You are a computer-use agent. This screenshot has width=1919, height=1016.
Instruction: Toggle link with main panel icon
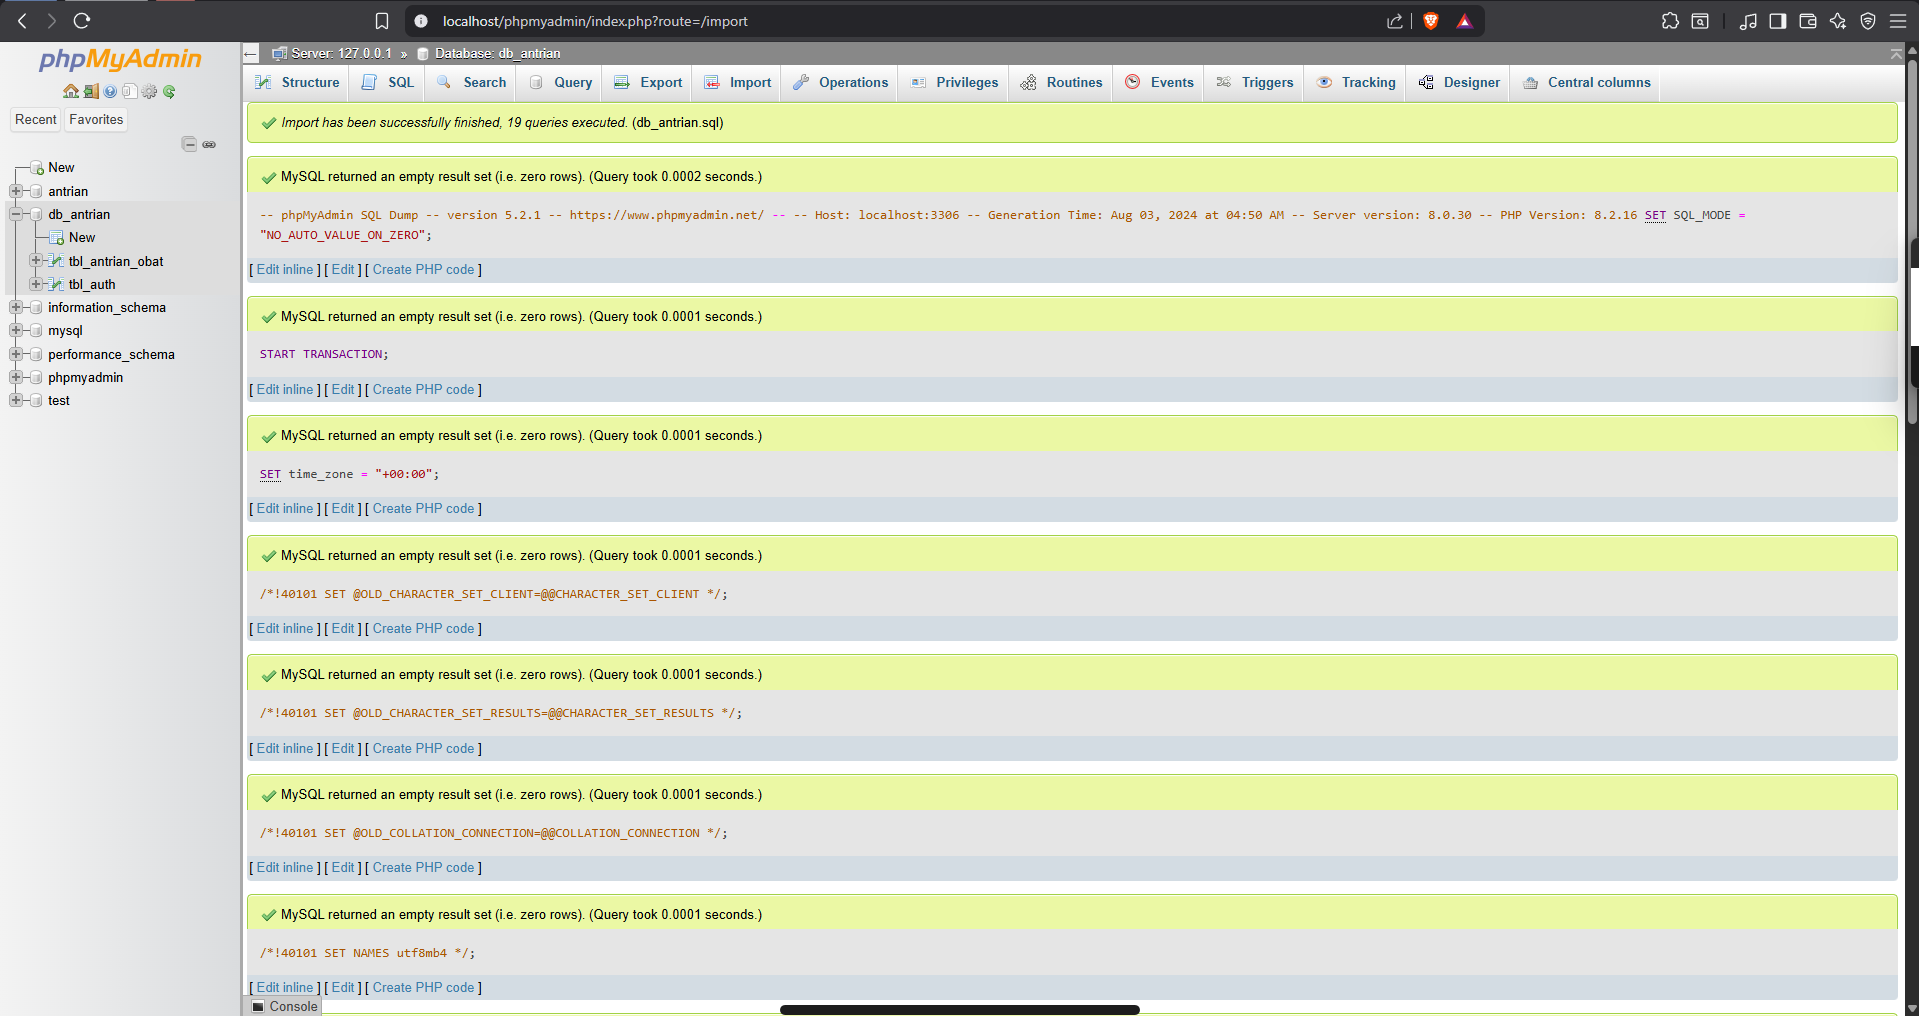click(x=209, y=145)
